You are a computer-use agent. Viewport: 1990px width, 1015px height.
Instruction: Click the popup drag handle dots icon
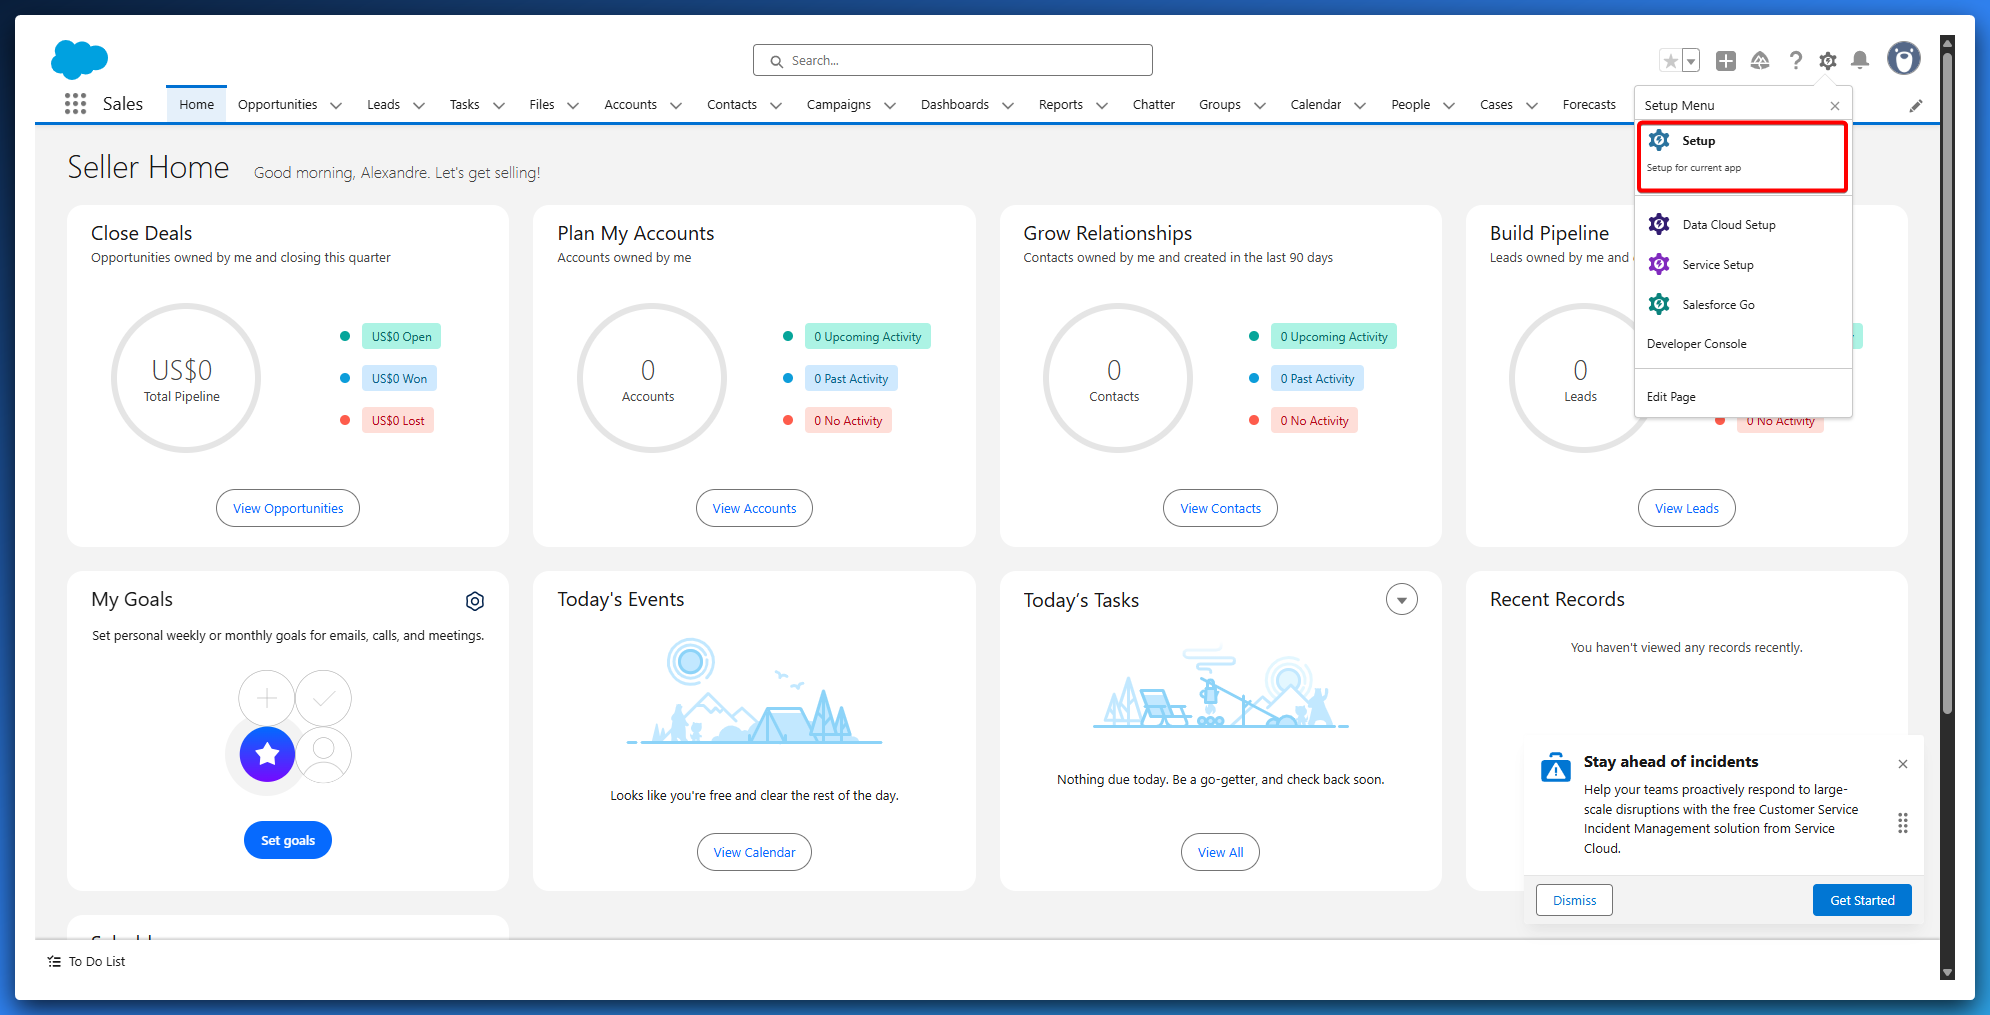point(1903,823)
